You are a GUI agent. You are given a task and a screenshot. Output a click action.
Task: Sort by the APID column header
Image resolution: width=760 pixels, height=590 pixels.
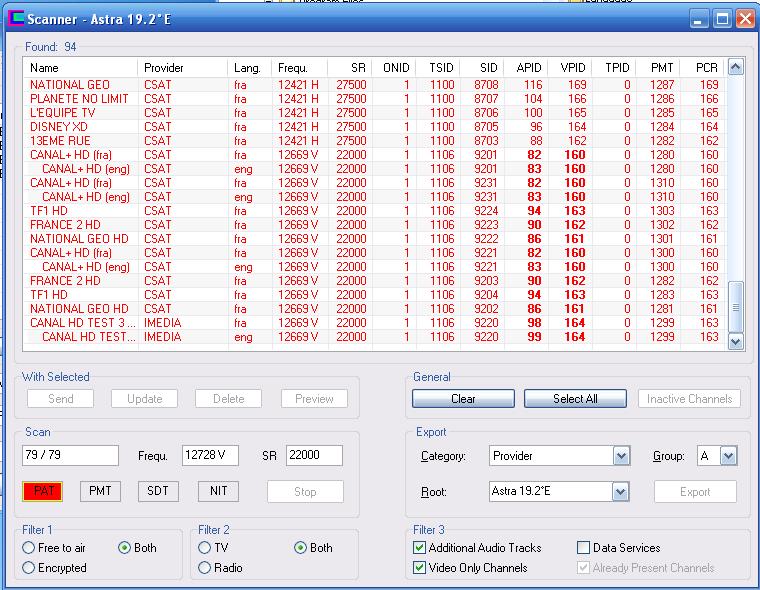point(526,68)
